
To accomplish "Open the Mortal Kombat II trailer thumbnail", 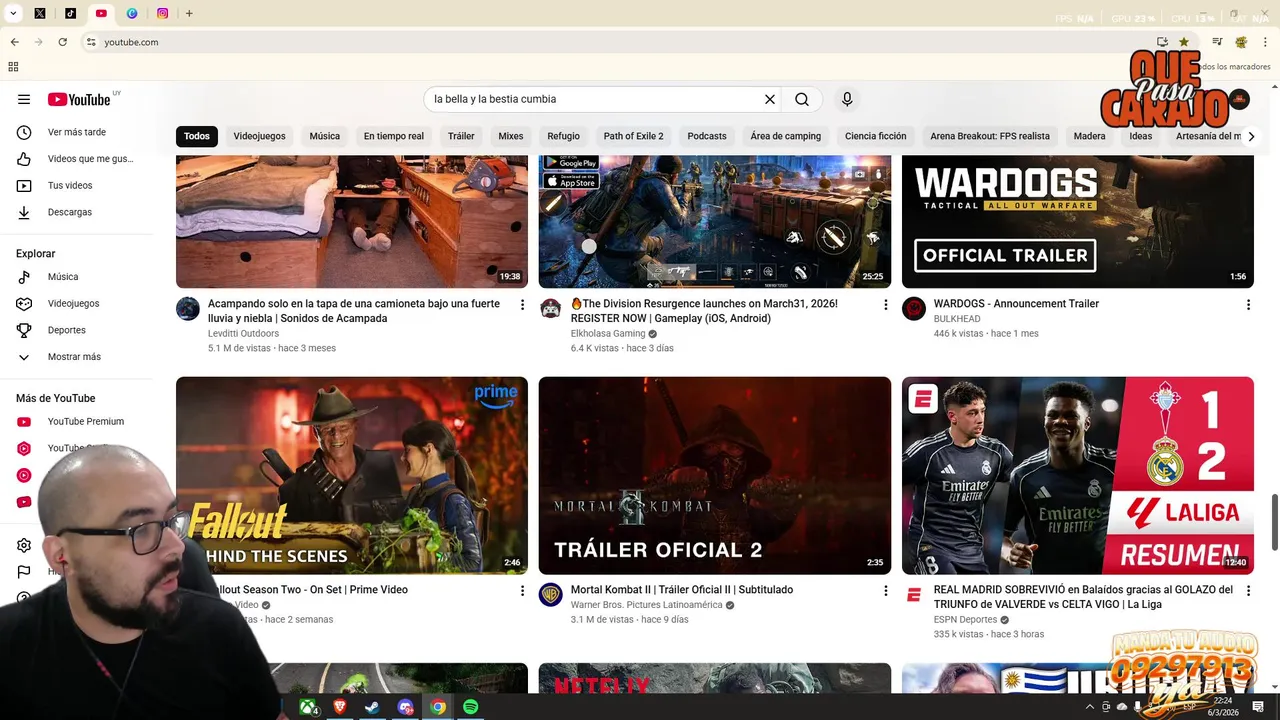I will point(715,475).
